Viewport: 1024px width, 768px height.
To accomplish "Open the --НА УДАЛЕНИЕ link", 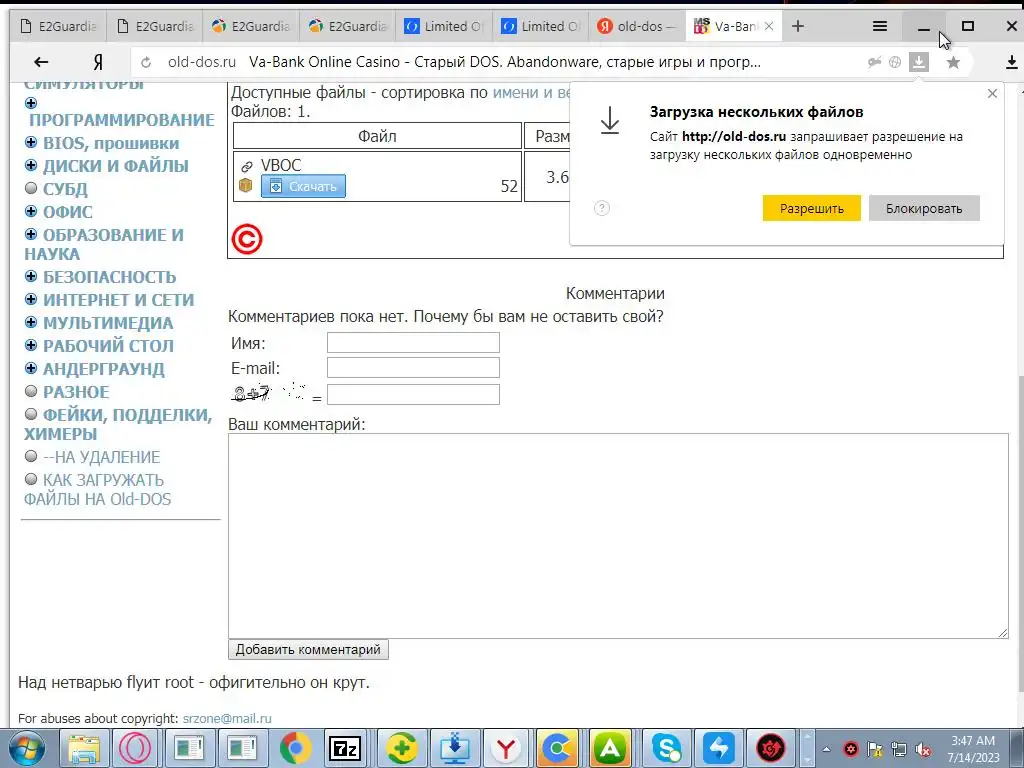I will pos(101,457).
